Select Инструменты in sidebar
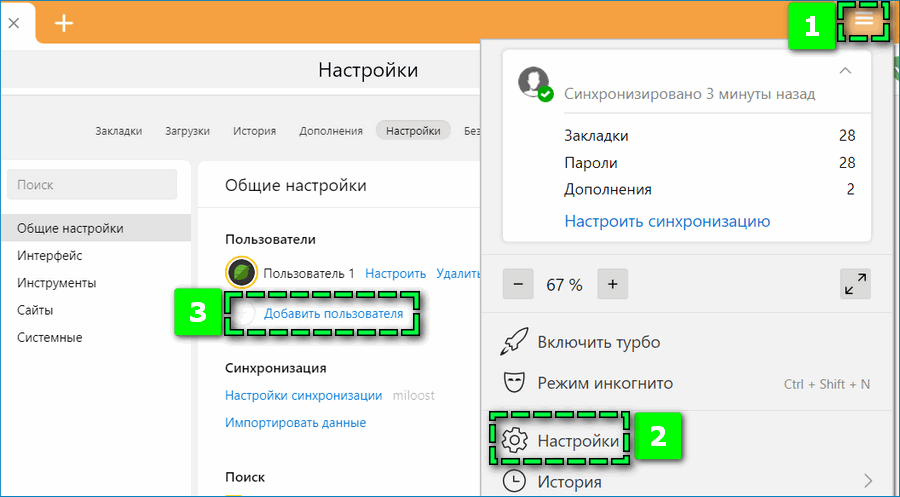This screenshot has height=497, width=900. click(x=56, y=283)
